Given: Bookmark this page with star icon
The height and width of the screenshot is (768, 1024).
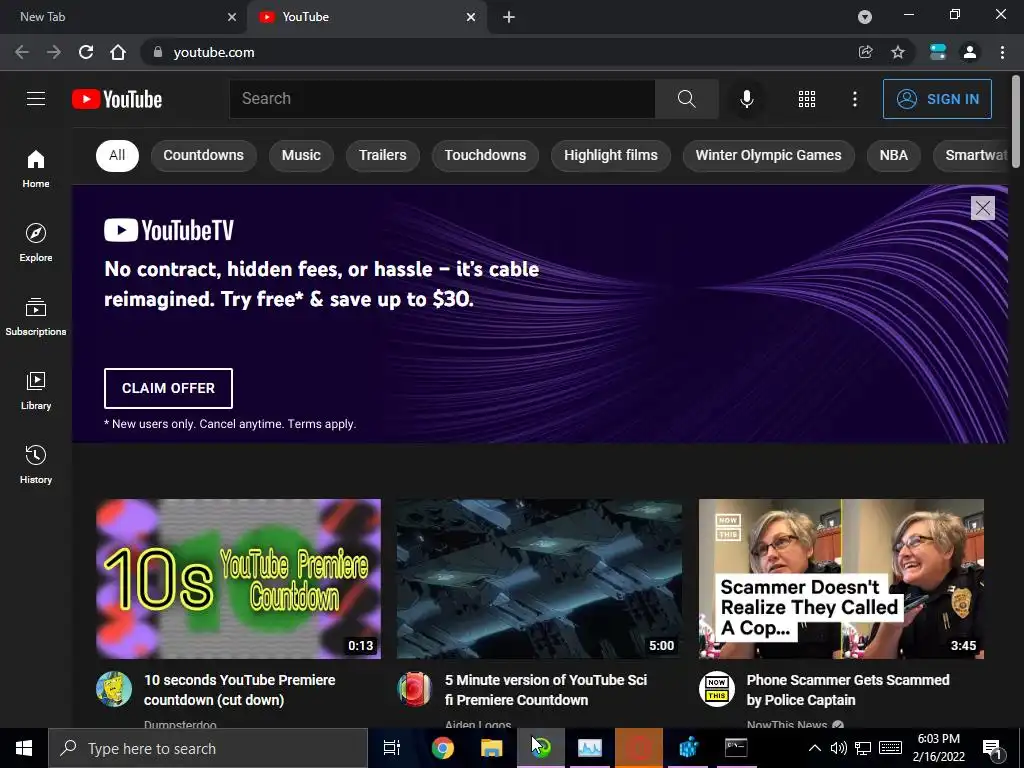Looking at the screenshot, I should pyautogui.click(x=898, y=52).
